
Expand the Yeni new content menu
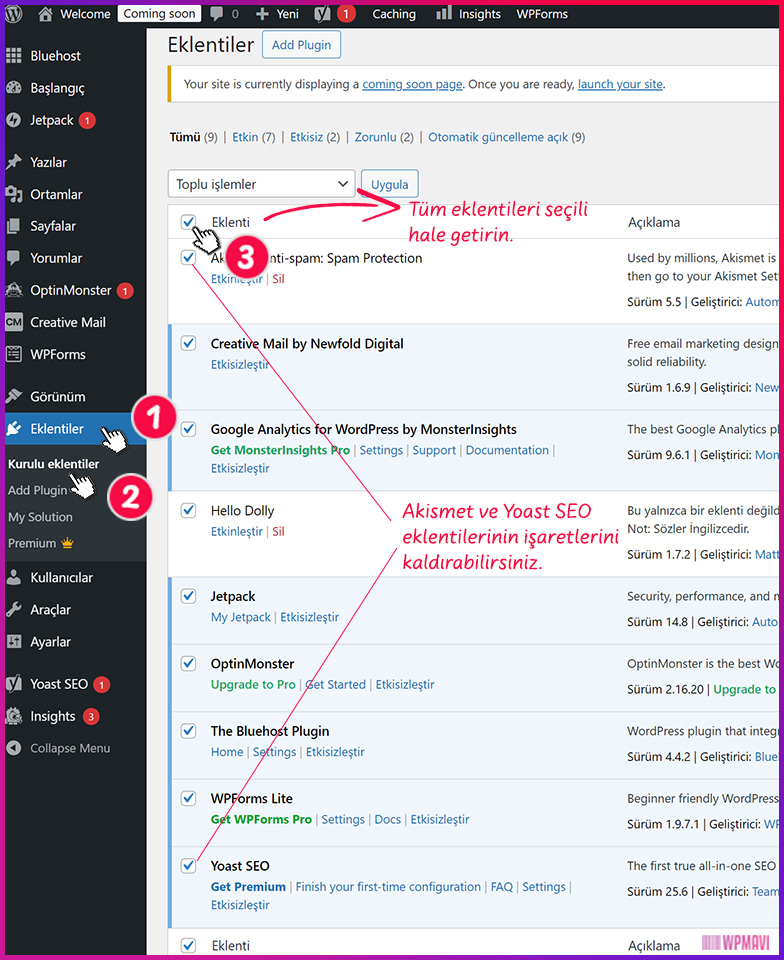pos(277,14)
